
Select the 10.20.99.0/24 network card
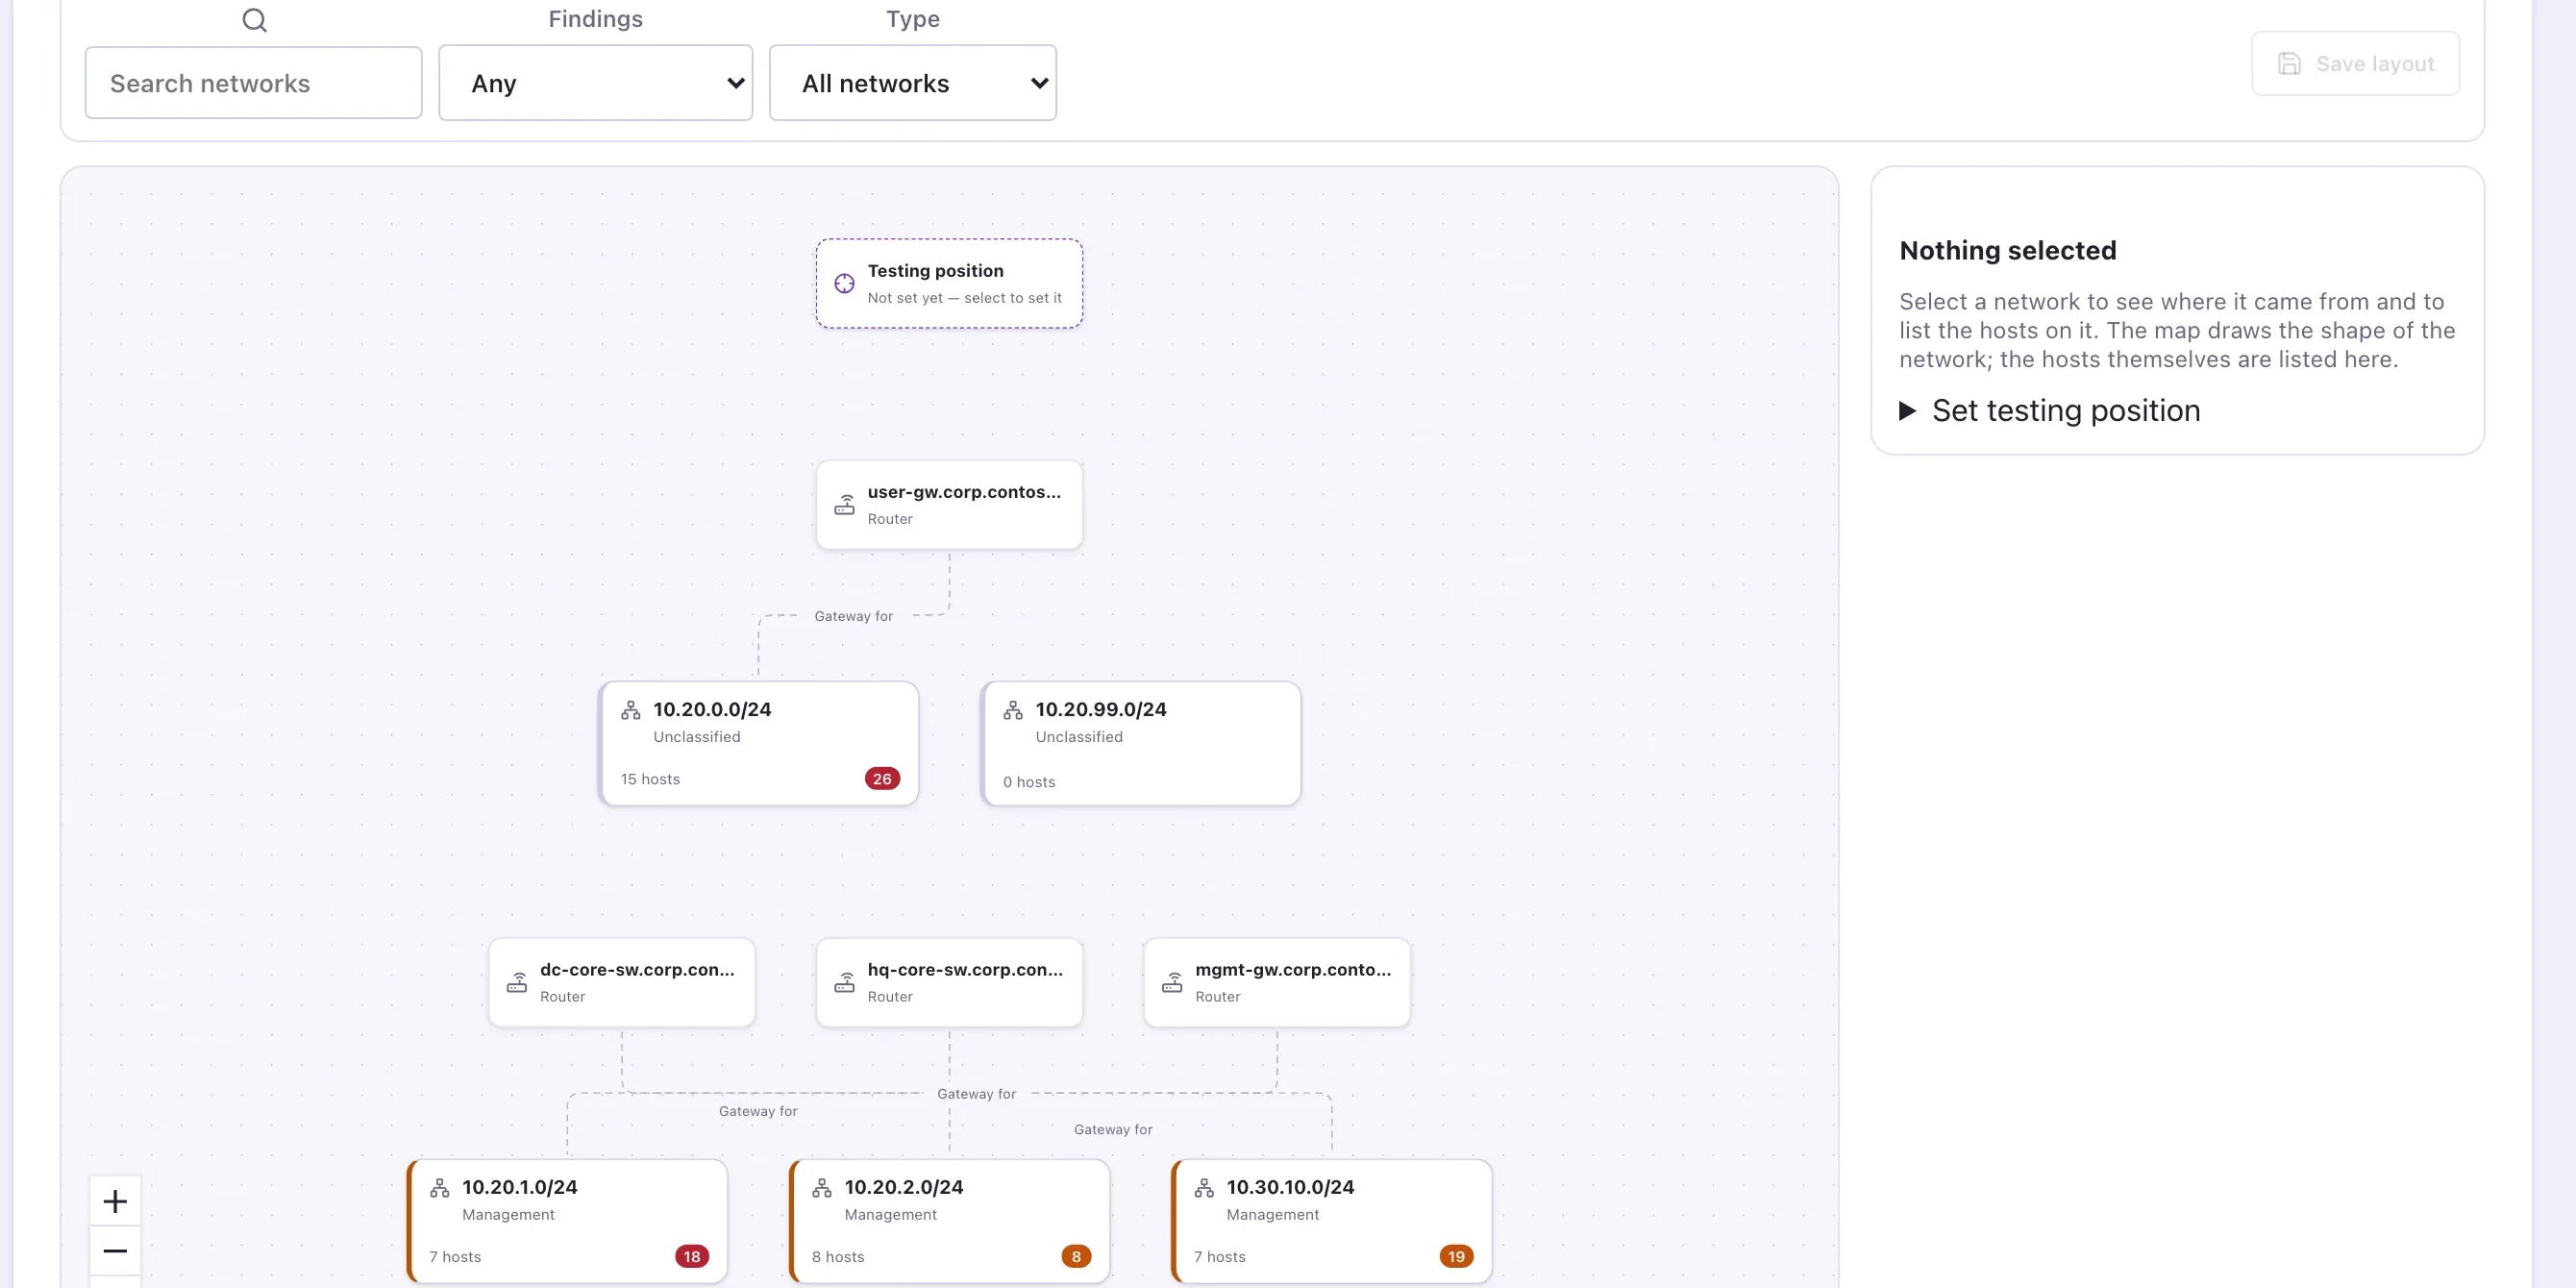coord(1140,743)
